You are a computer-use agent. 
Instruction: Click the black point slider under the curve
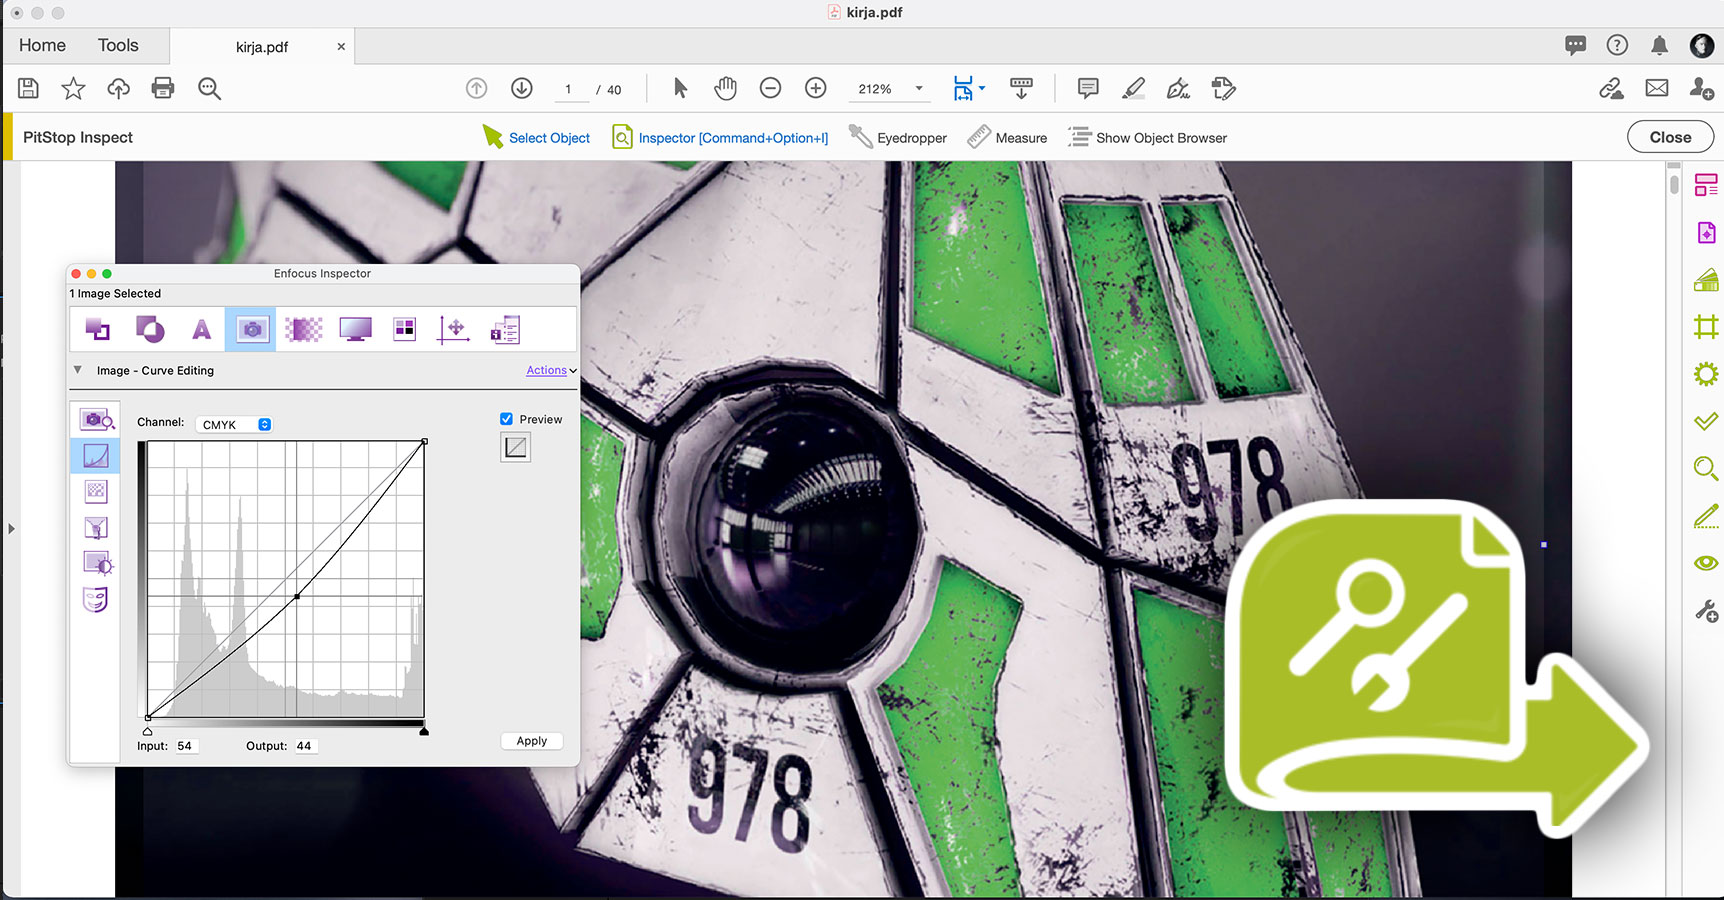pyautogui.click(x=424, y=731)
